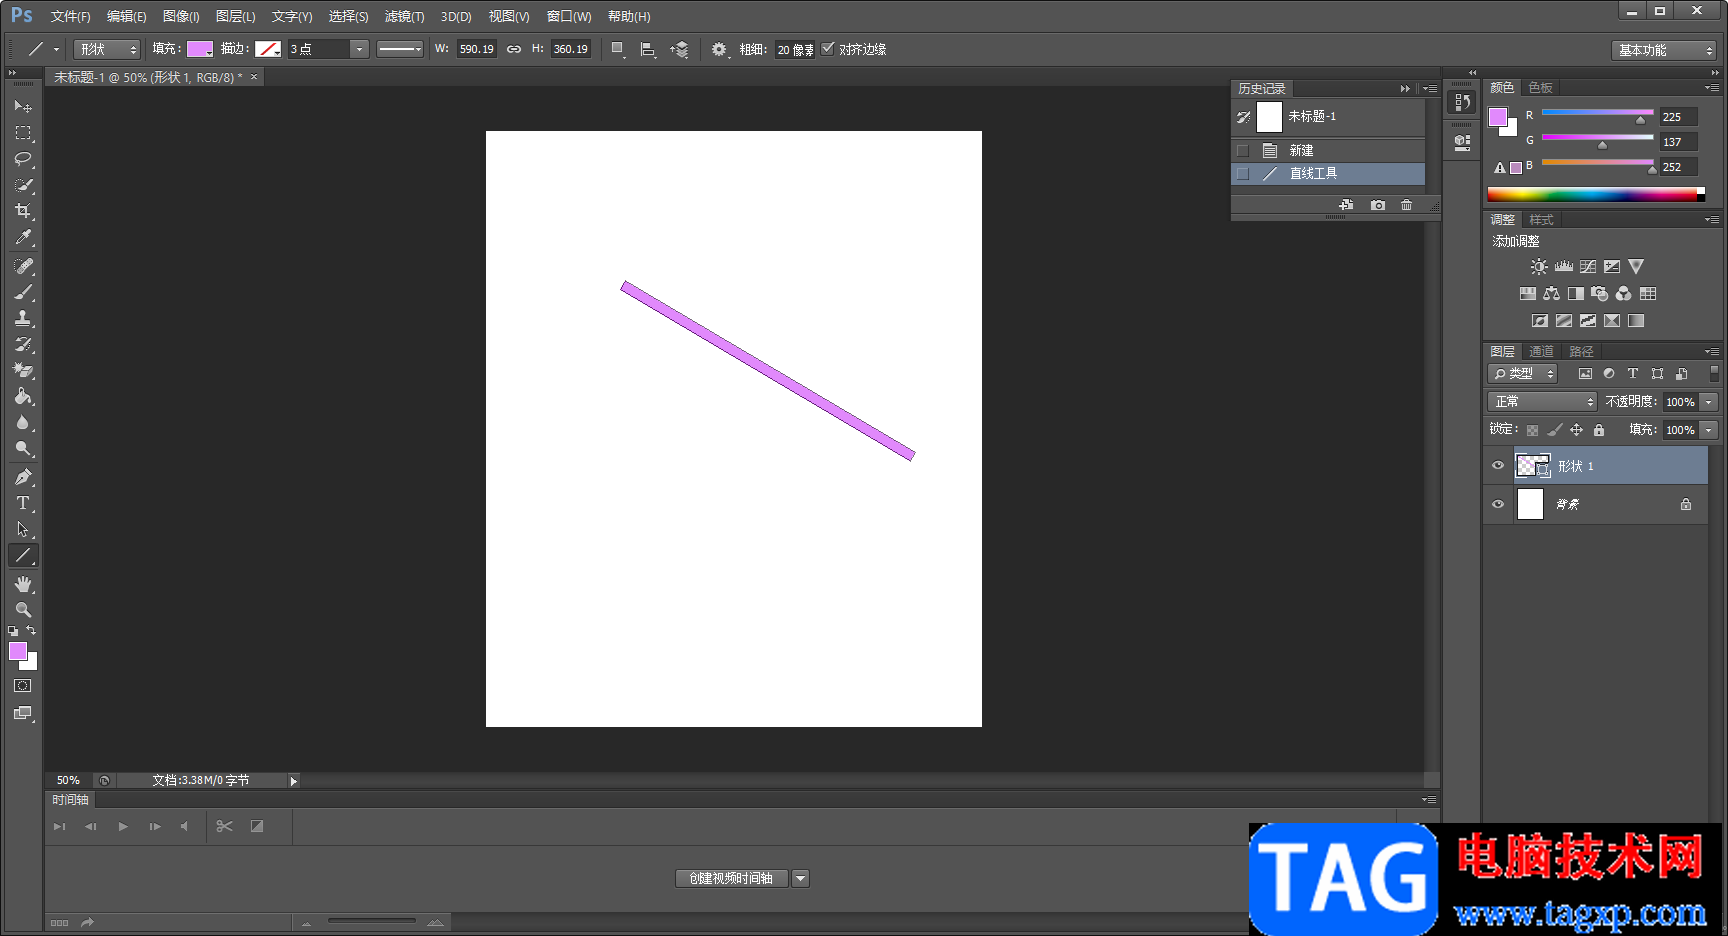Open the fill color swatch

pos(200,49)
